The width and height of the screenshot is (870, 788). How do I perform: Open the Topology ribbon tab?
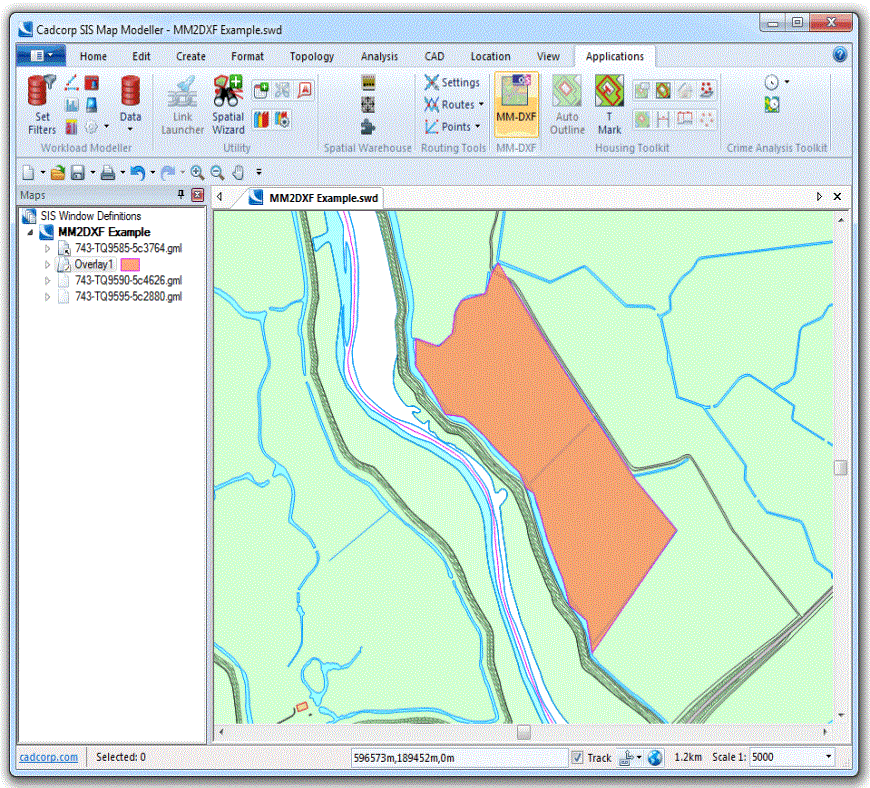(312, 57)
